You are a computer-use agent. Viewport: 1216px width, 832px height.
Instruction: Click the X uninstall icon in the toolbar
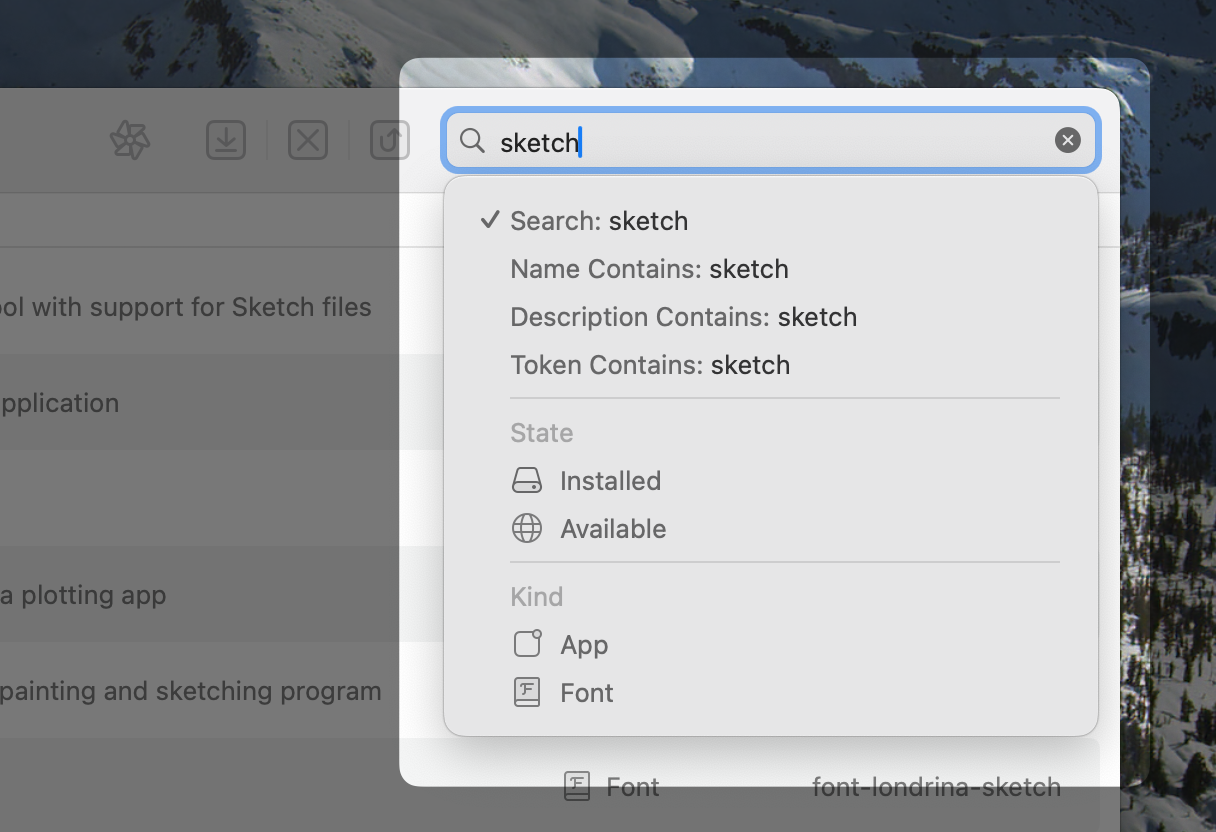307,140
